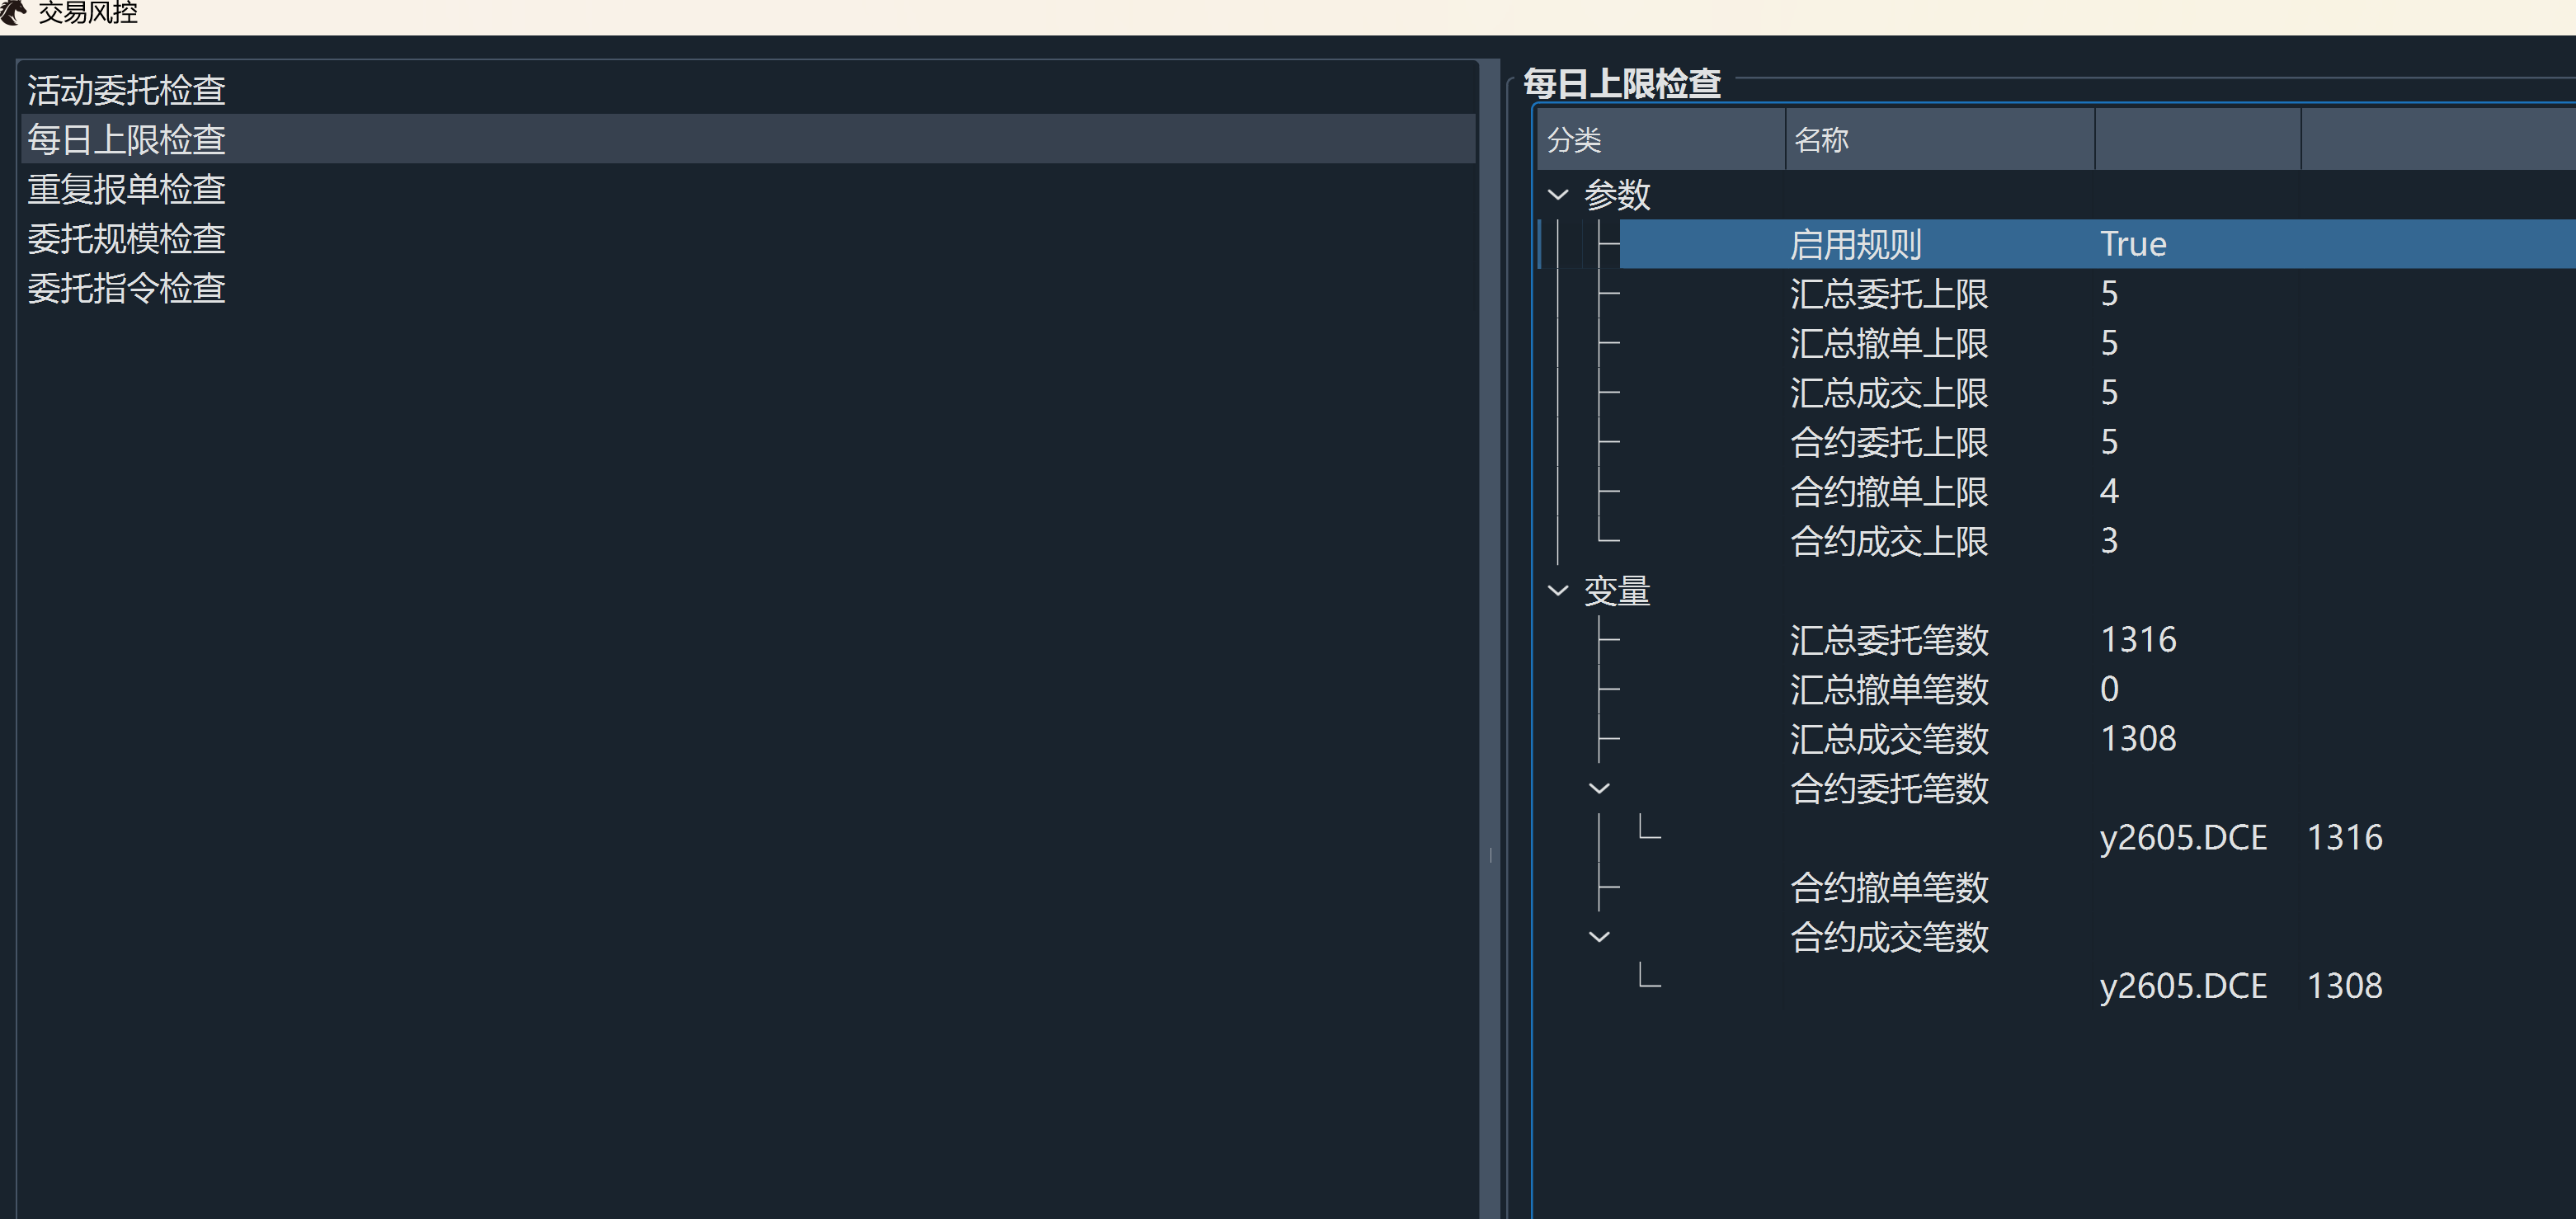This screenshot has height=1219, width=2576.
Task: Collapse the 合约成交笔数 node
Action: coord(1599,937)
